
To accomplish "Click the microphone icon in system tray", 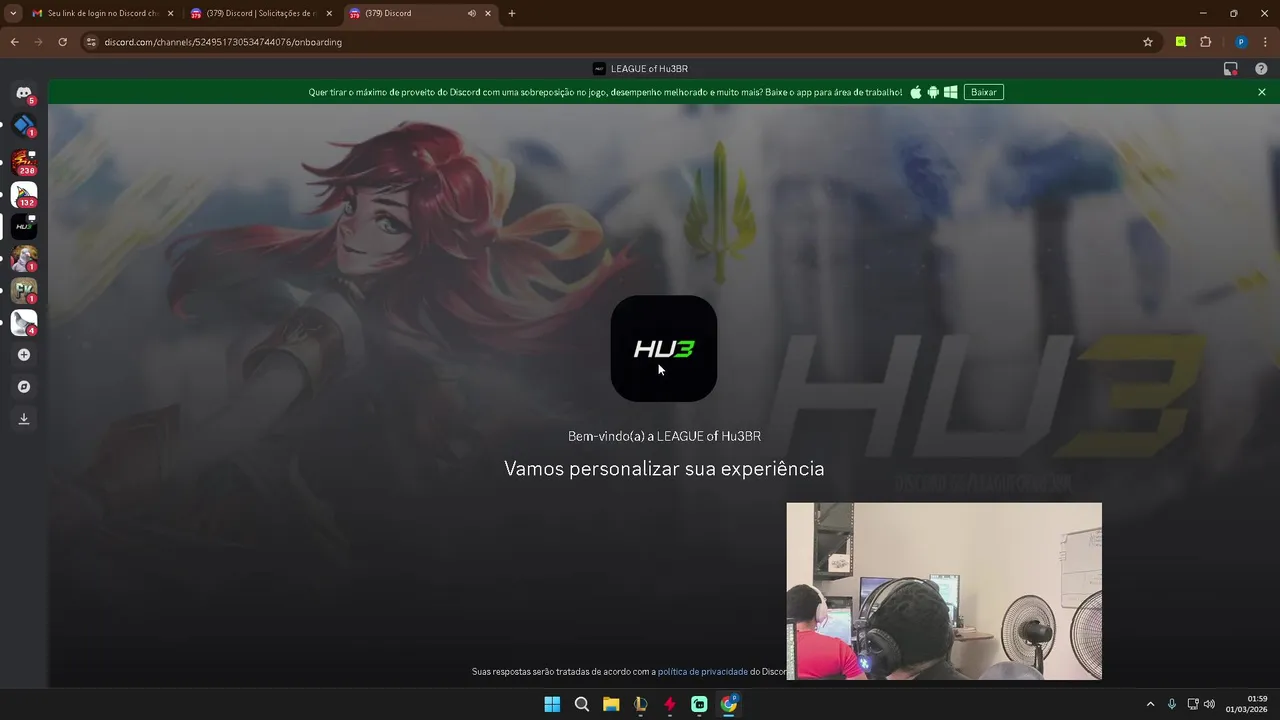I will pyautogui.click(x=1172, y=704).
